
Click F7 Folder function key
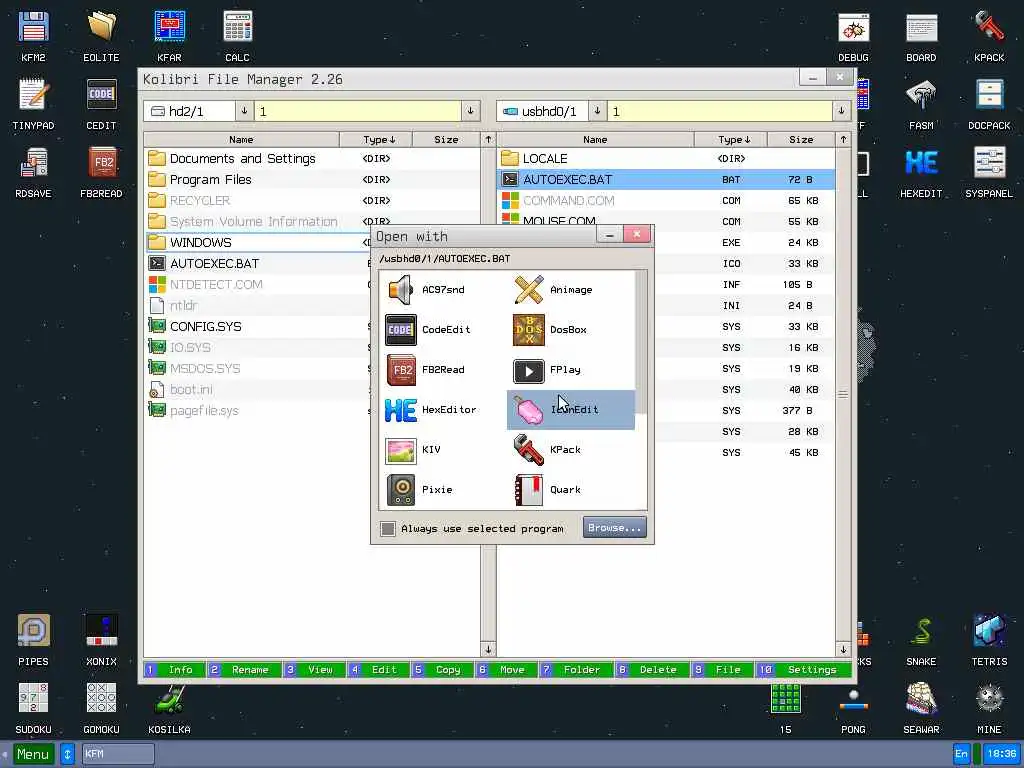576,669
